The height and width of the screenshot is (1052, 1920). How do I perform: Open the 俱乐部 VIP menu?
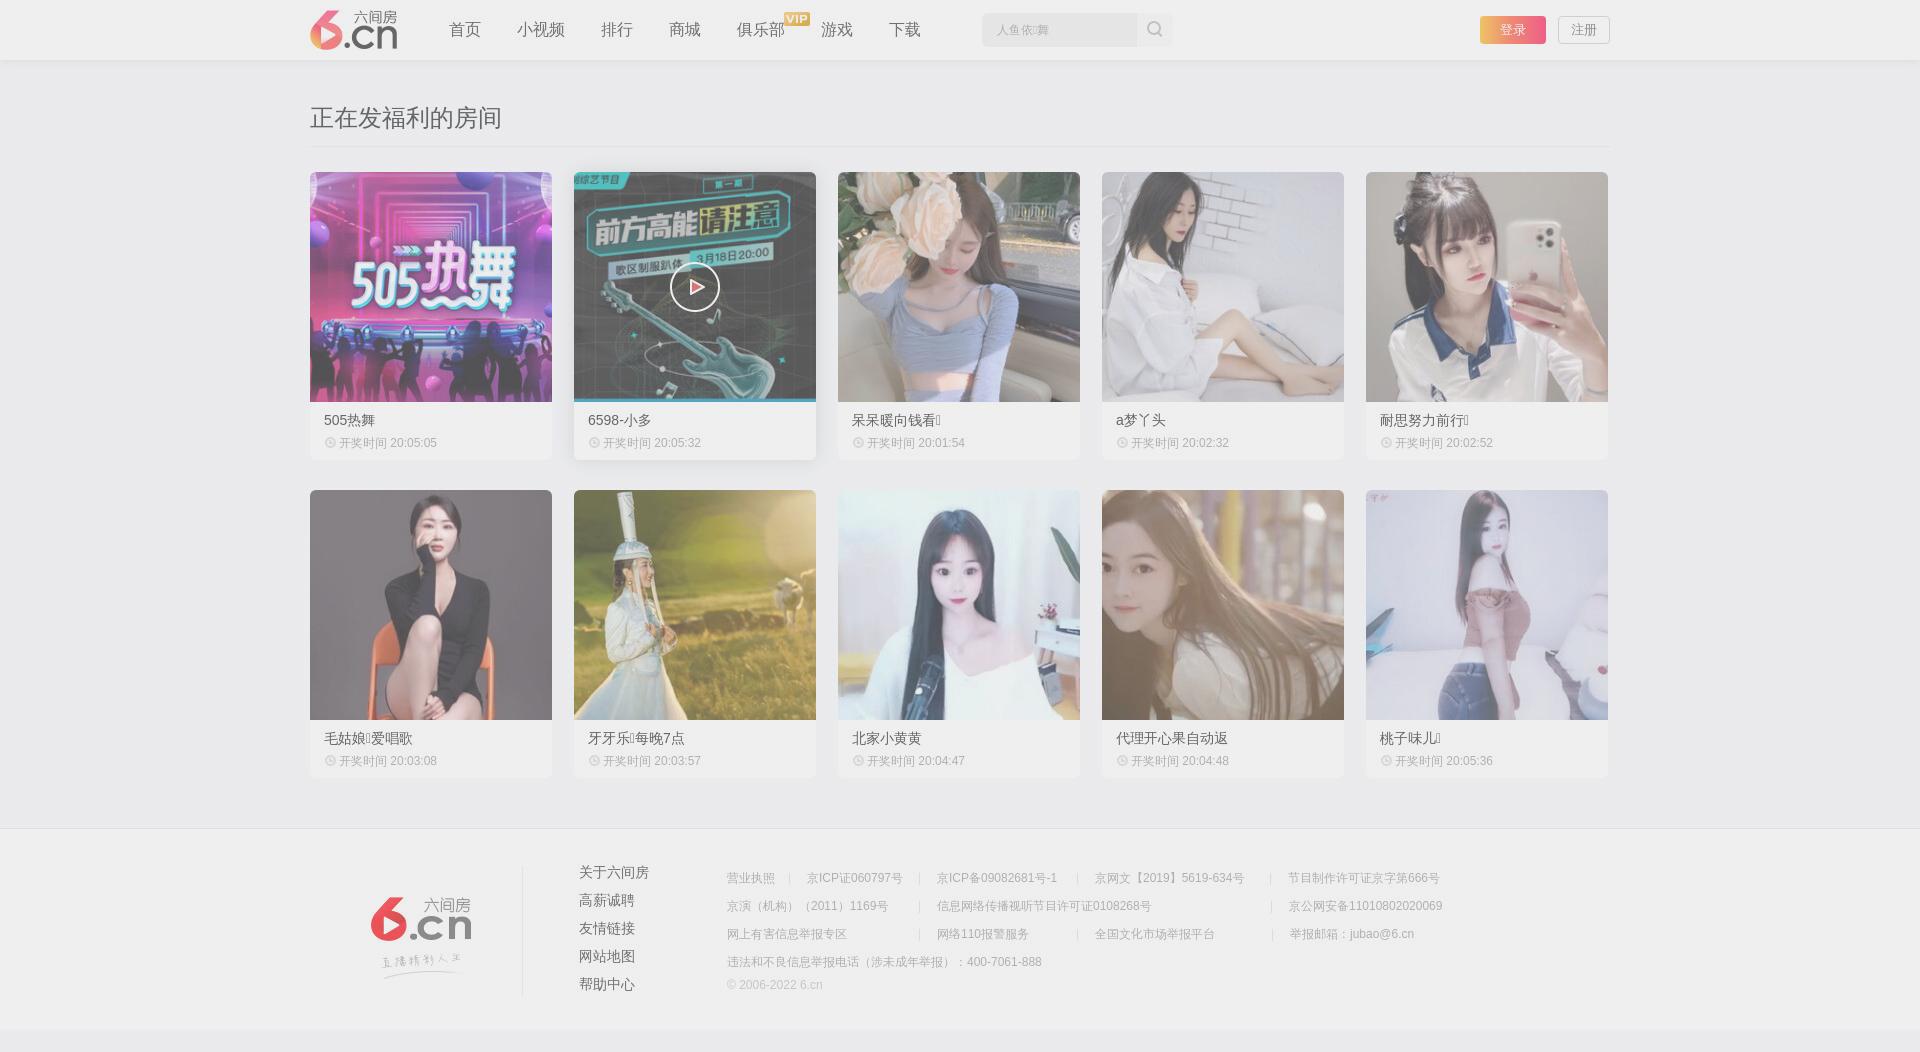click(761, 30)
